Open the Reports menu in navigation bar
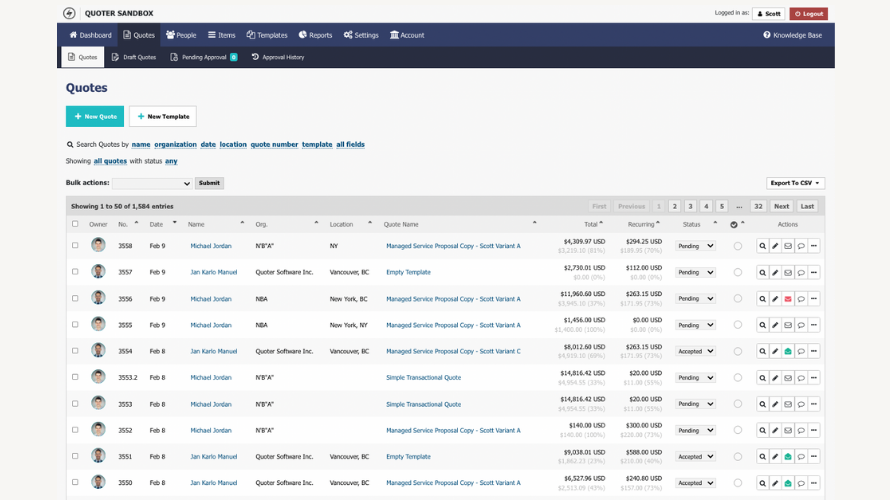The width and height of the screenshot is (890, 500). pyautogui.click(x=315, y=35)
